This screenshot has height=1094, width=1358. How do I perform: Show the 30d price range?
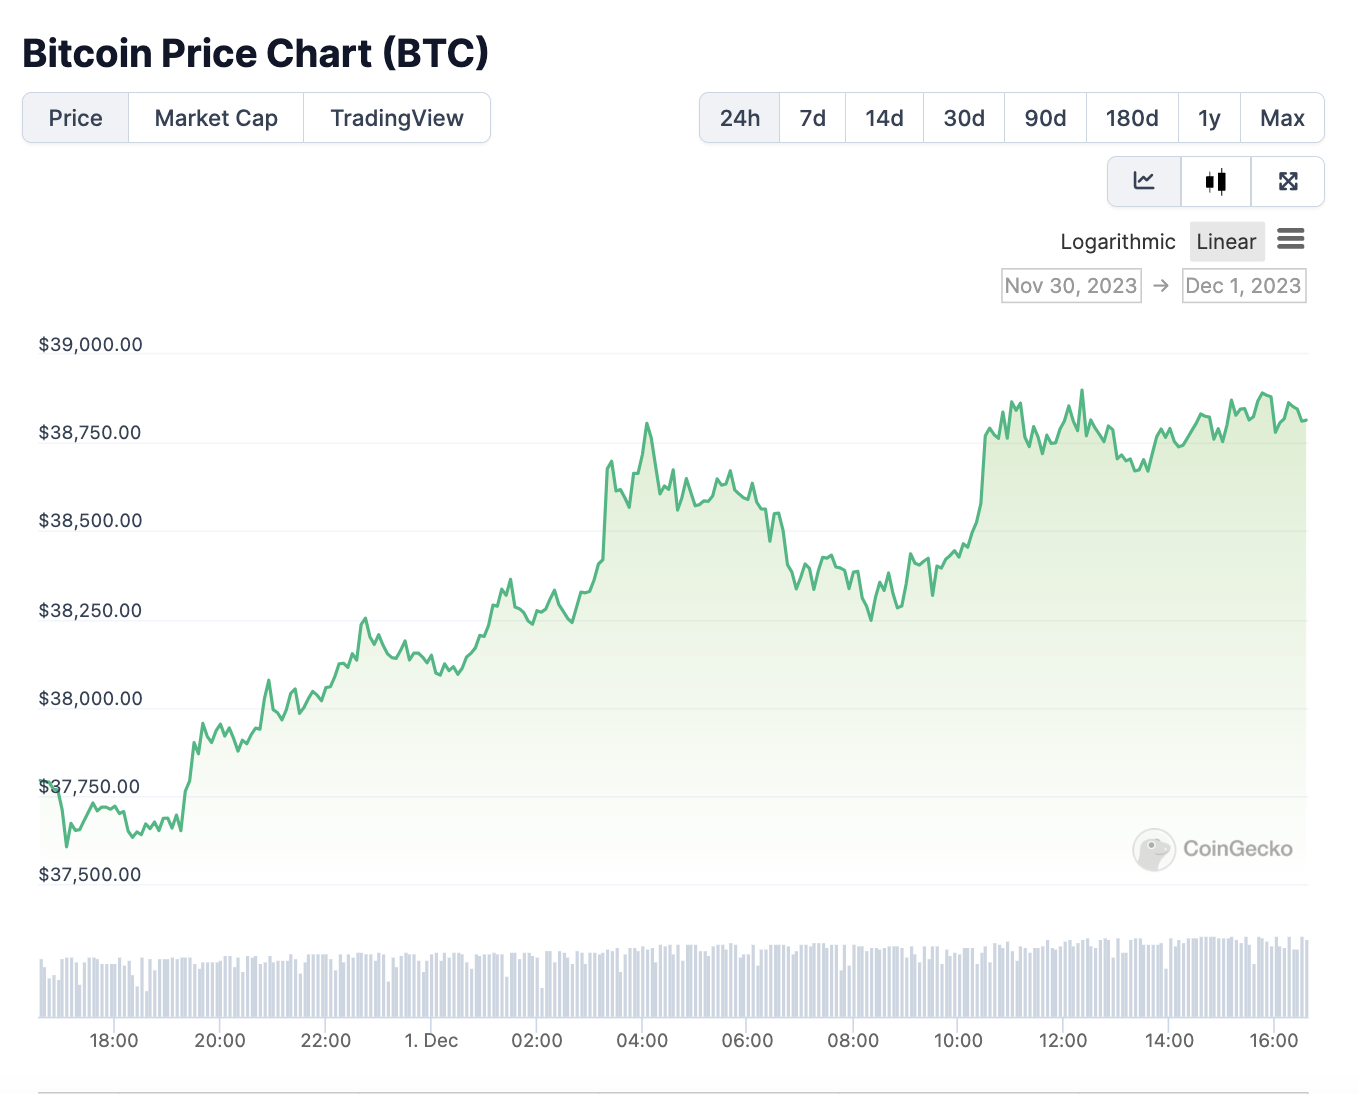pyautogui.click(x=964, y=118)
